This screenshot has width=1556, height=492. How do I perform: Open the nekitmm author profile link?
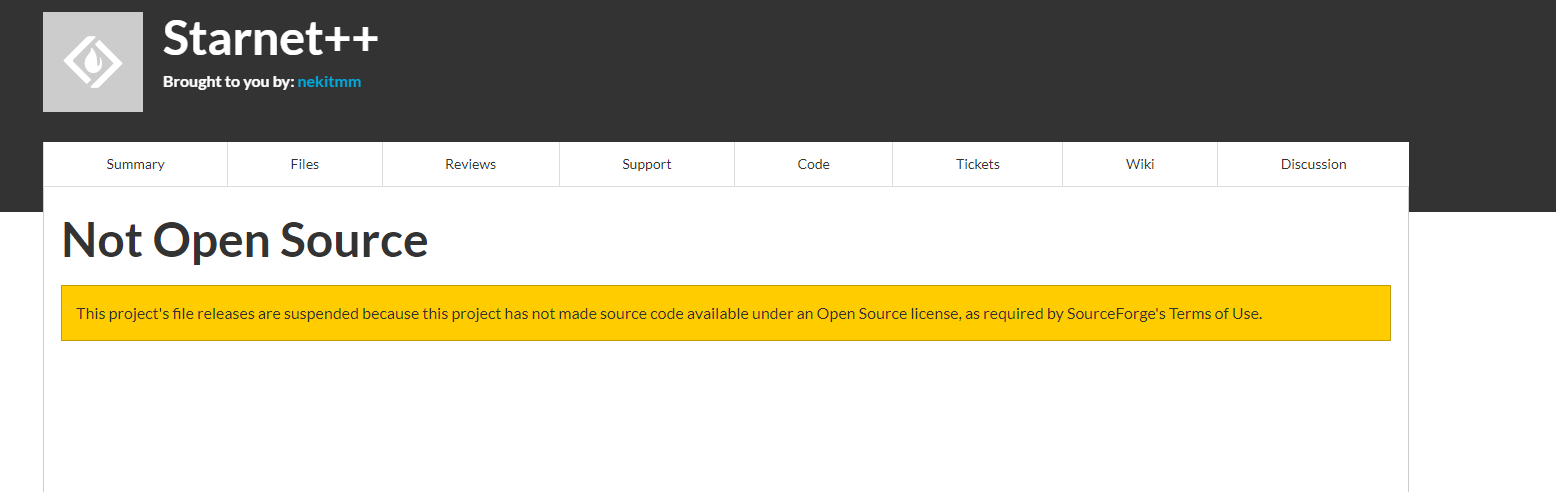329,82
